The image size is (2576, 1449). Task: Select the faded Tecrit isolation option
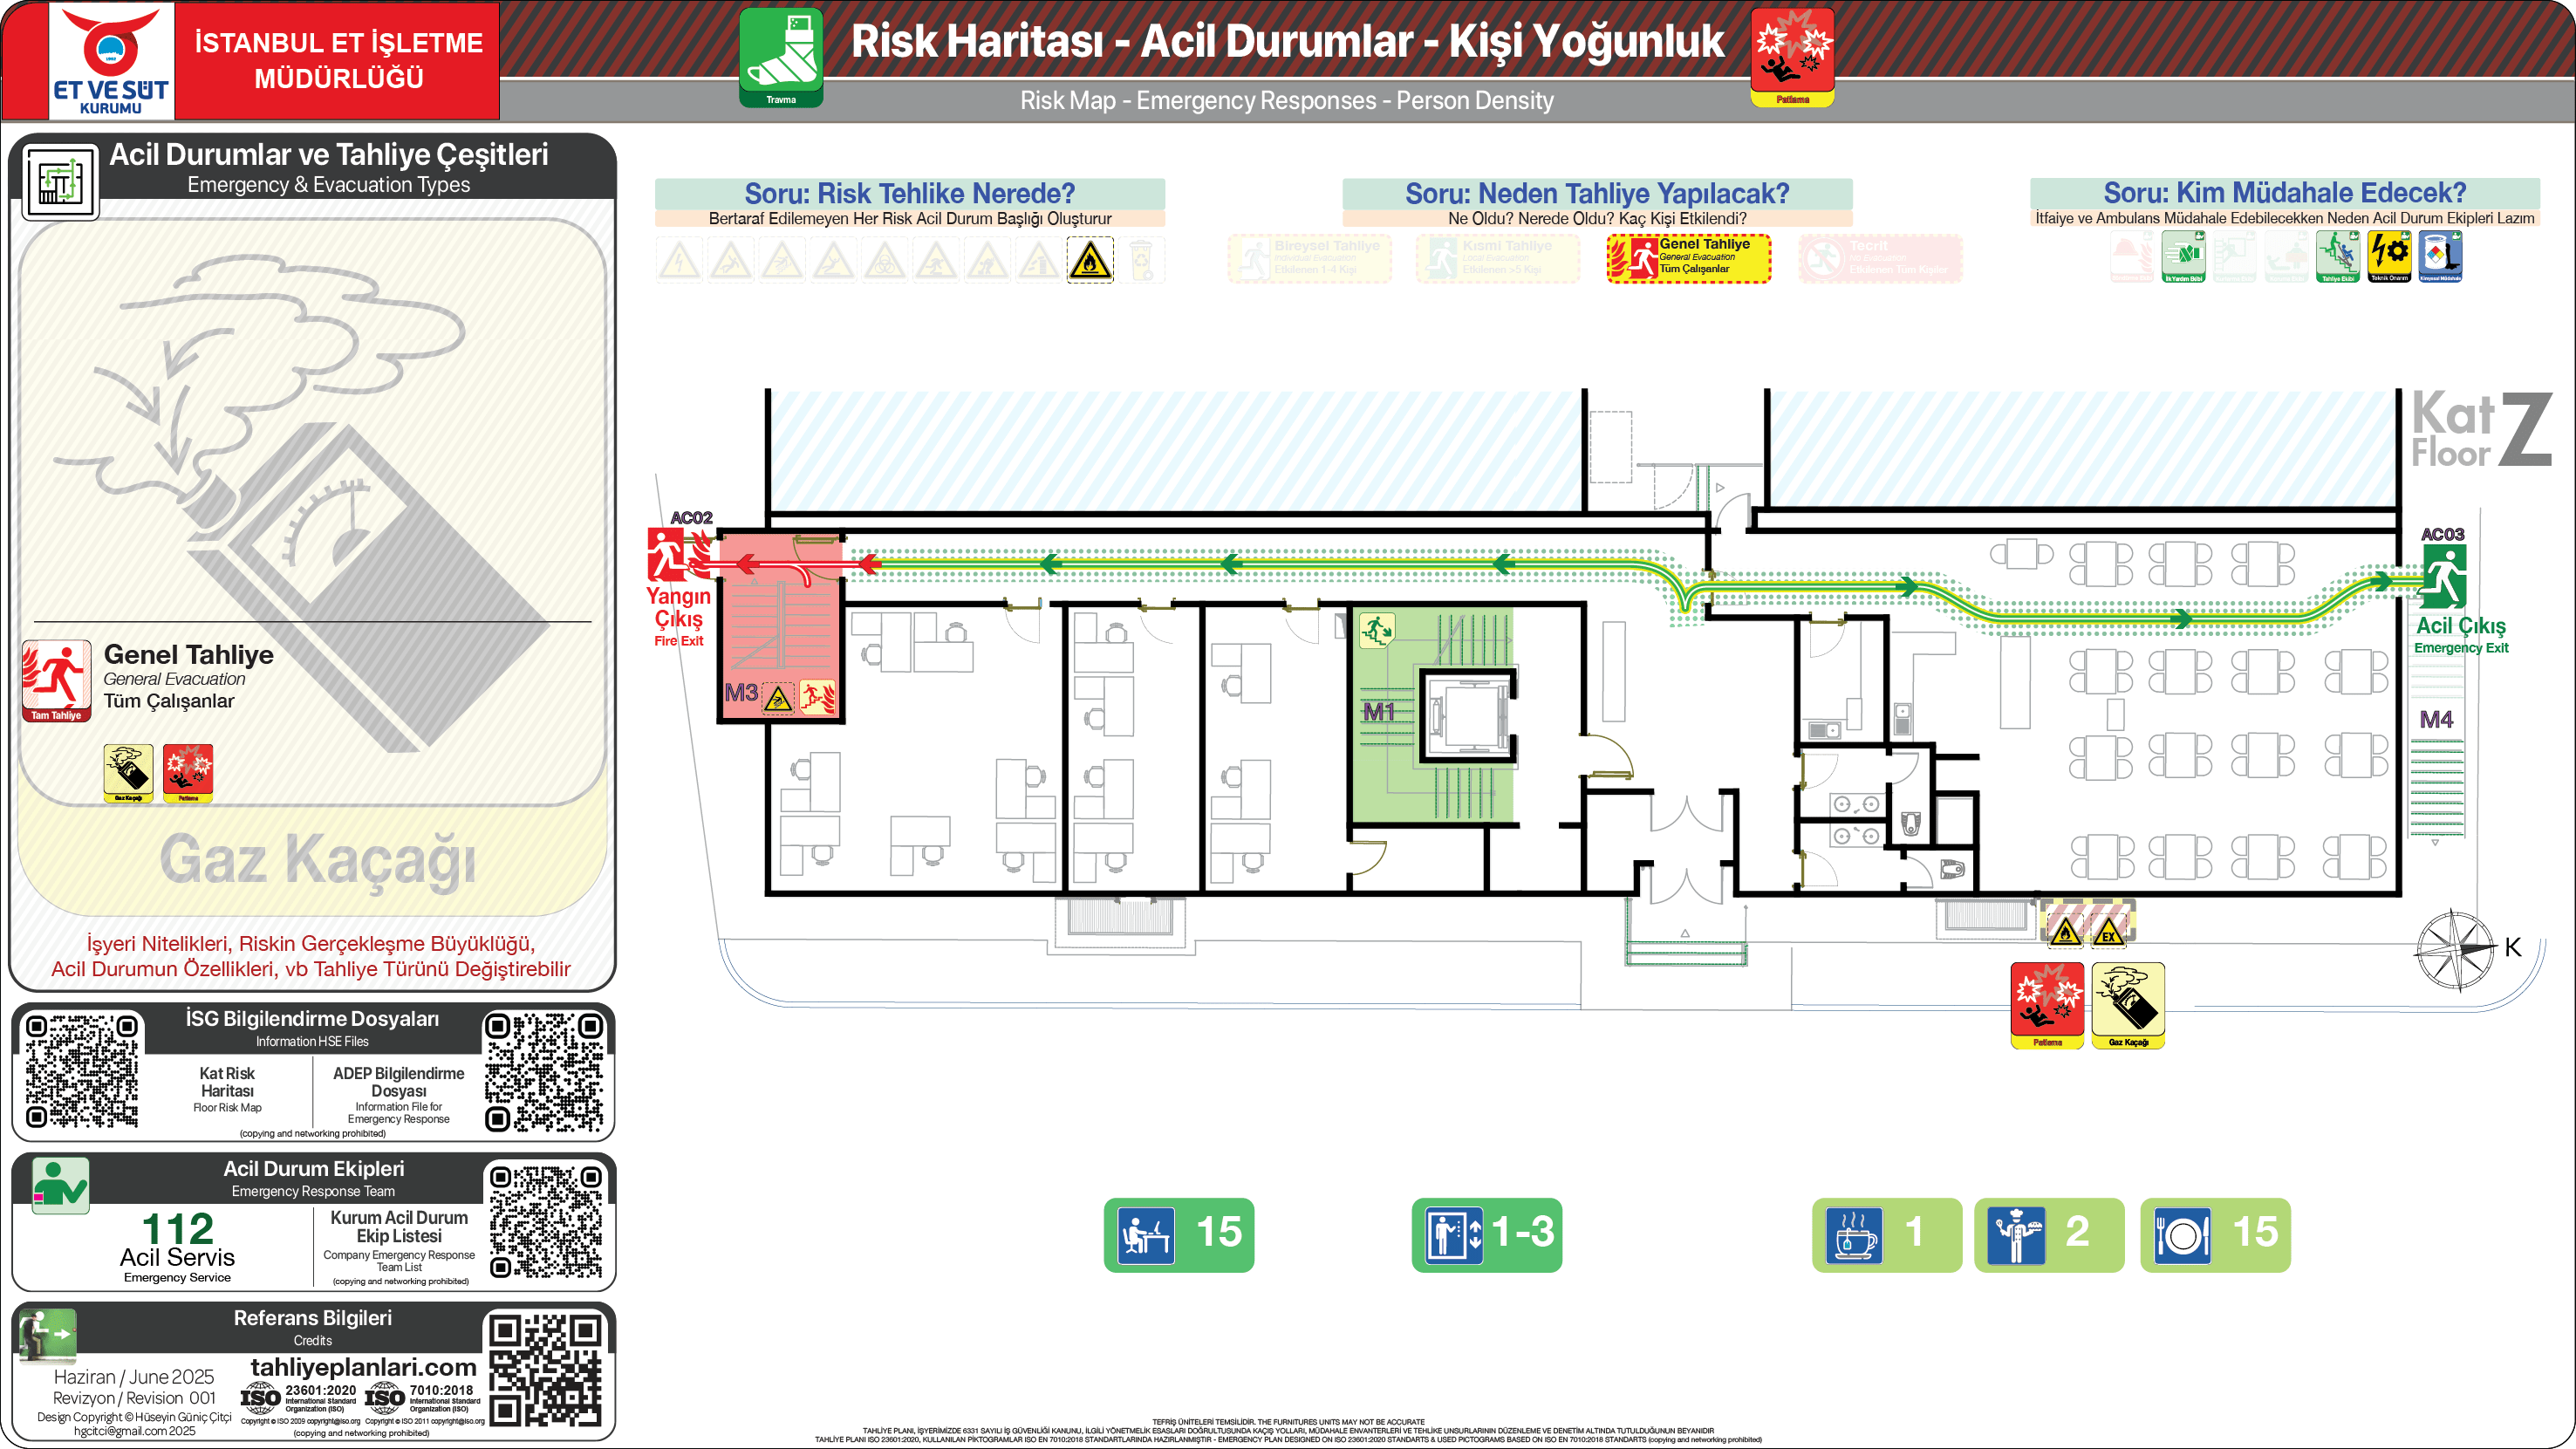point(1879,258)
